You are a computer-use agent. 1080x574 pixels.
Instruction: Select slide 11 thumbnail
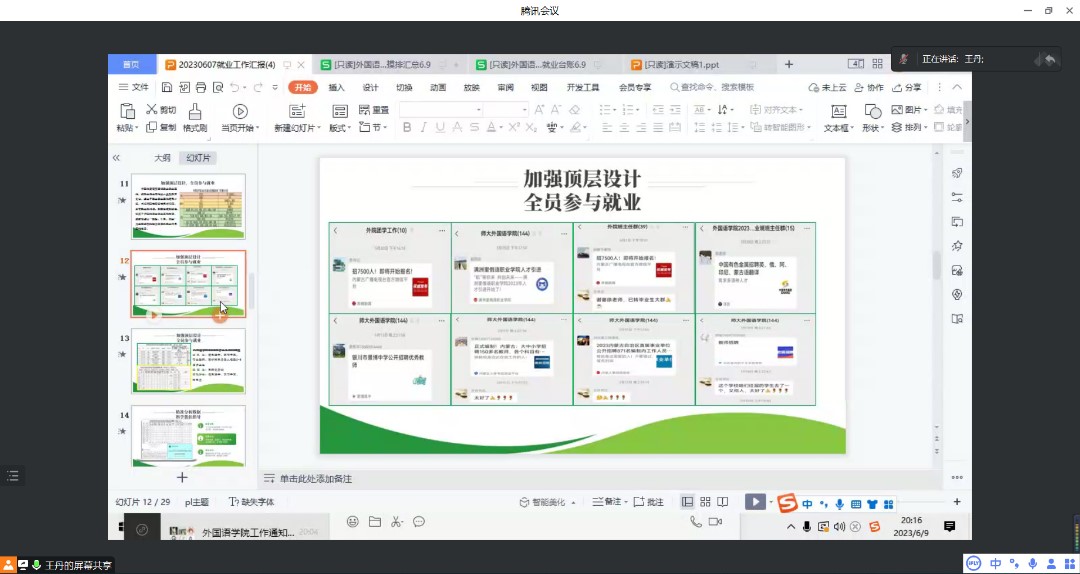point(188,207)
